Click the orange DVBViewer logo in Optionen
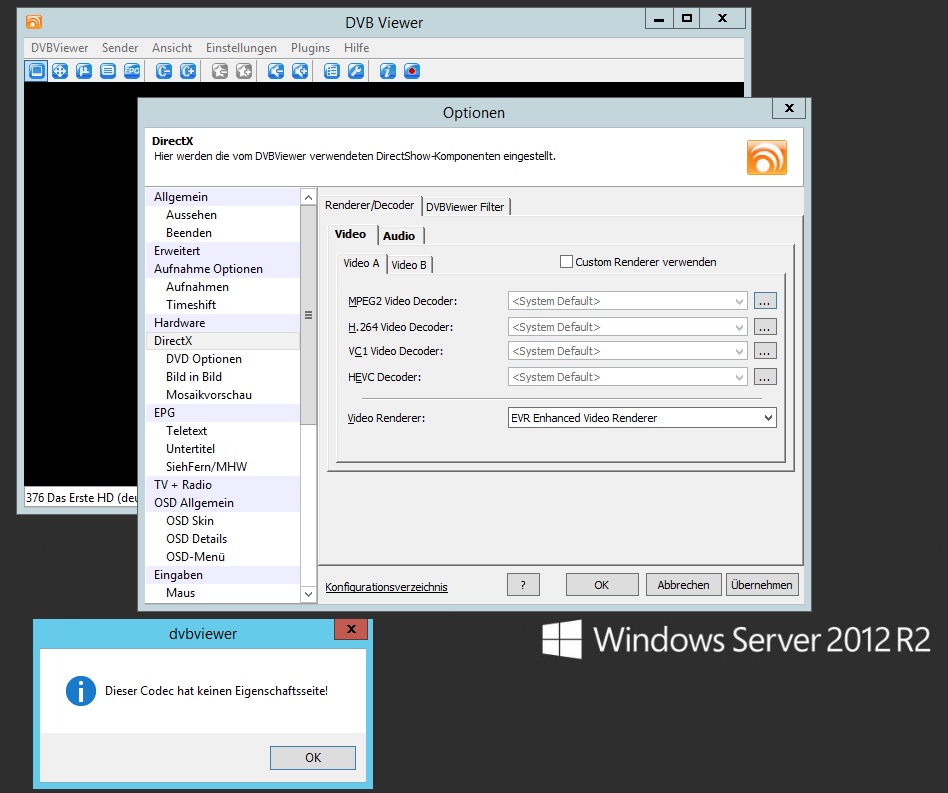This screenshot has height=793, width=948. click(x=767, y=157)
